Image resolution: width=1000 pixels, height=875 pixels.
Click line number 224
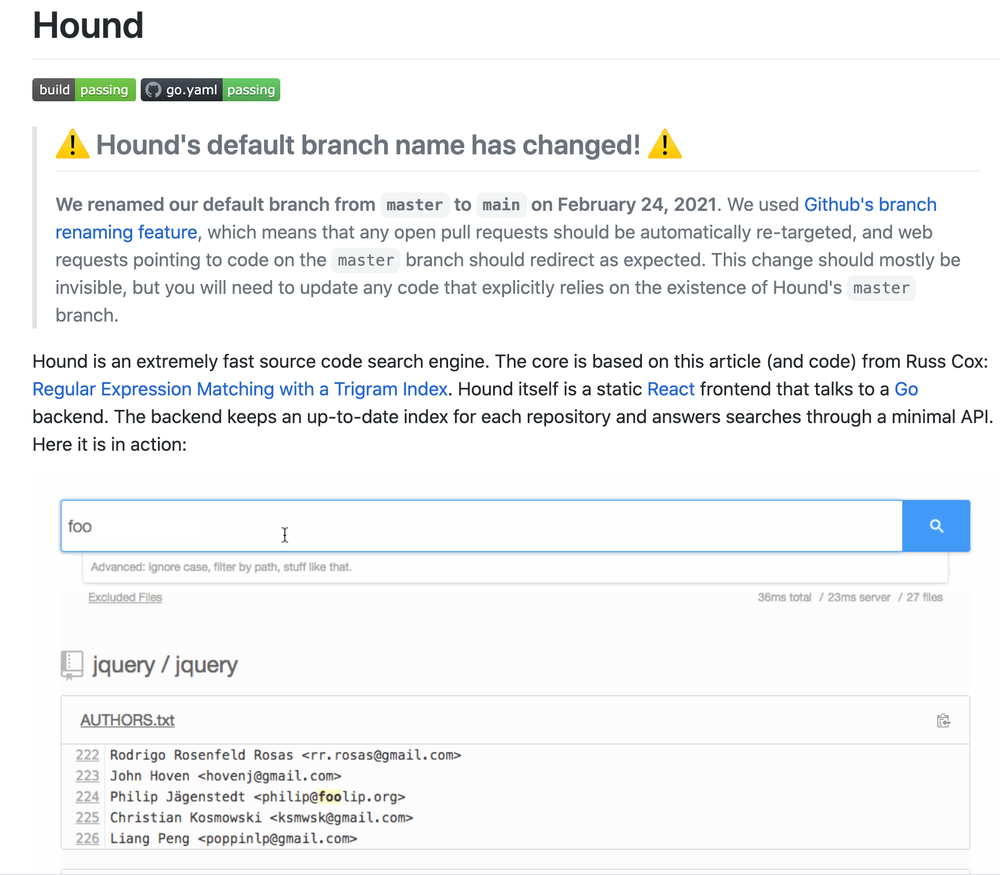[87, 797]
